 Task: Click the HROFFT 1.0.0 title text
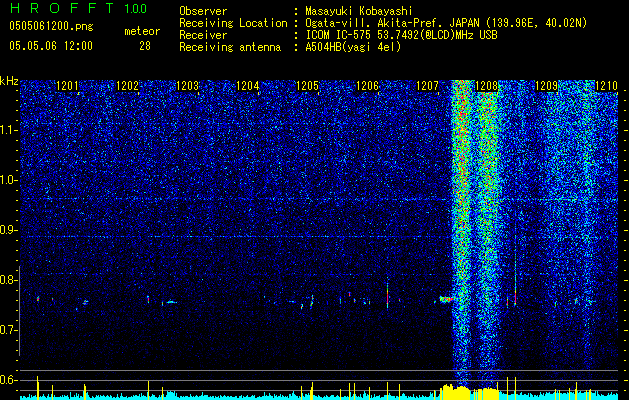(x=79, y=8)
